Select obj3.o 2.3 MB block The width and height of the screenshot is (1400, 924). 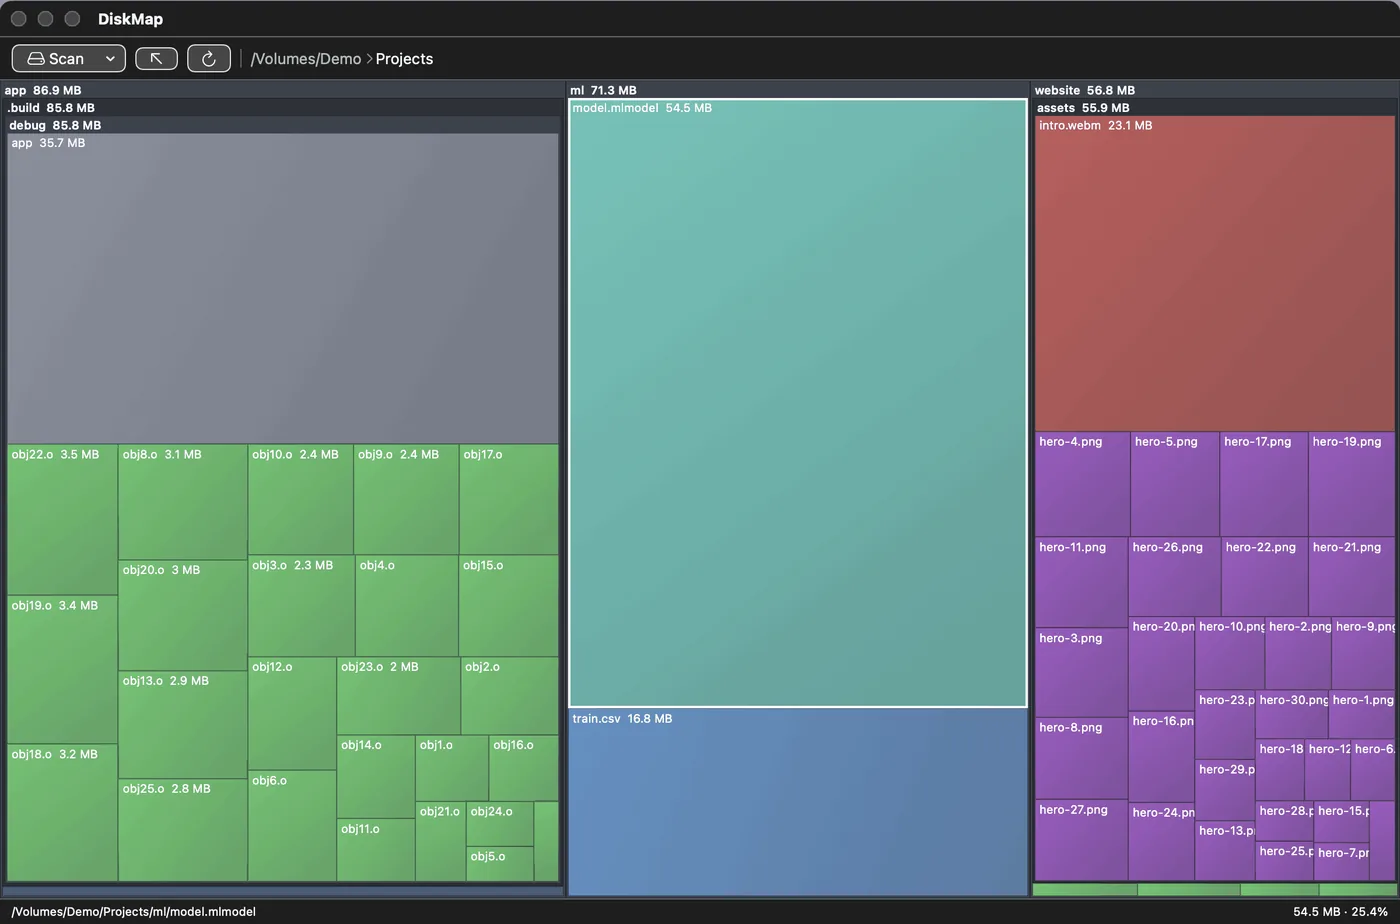coord(302,606)
